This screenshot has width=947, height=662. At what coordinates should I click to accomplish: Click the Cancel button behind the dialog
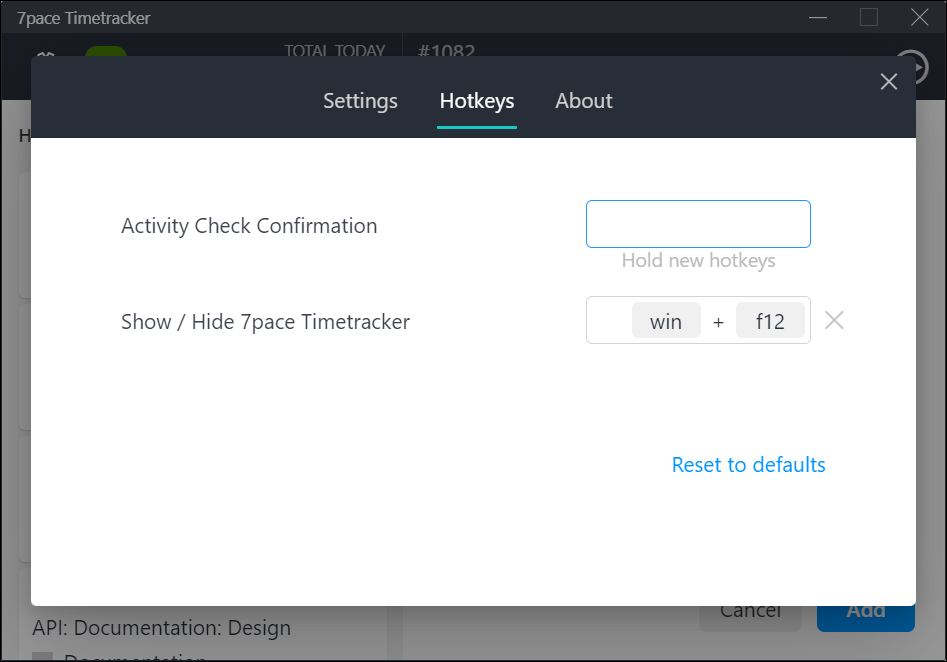(x=750, y=617)
